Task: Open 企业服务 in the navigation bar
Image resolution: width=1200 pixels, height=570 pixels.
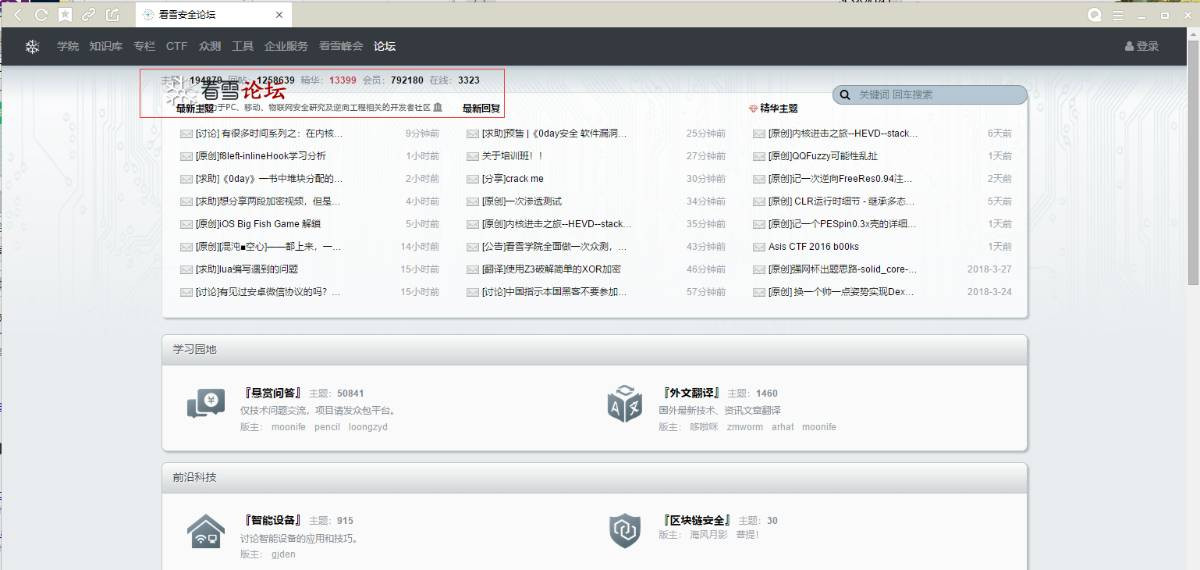Action: click(286, 47)
